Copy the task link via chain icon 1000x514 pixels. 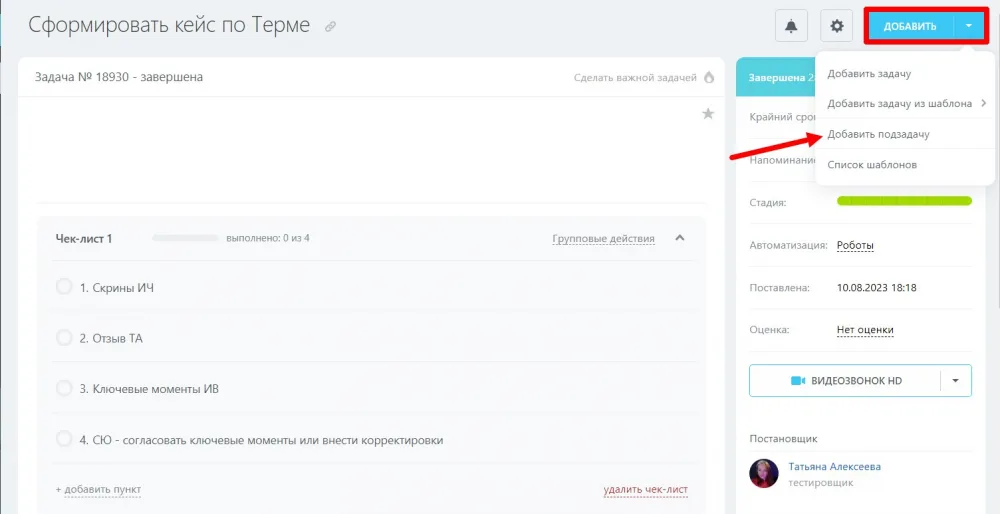[330, 27]
